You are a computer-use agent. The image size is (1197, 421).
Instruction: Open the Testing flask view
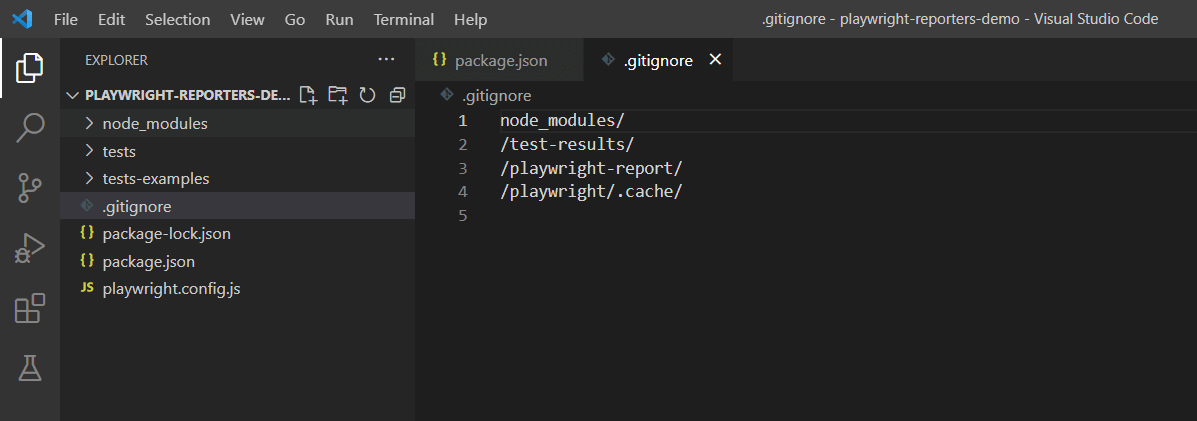pyautogui.click(x=30, y=368)
